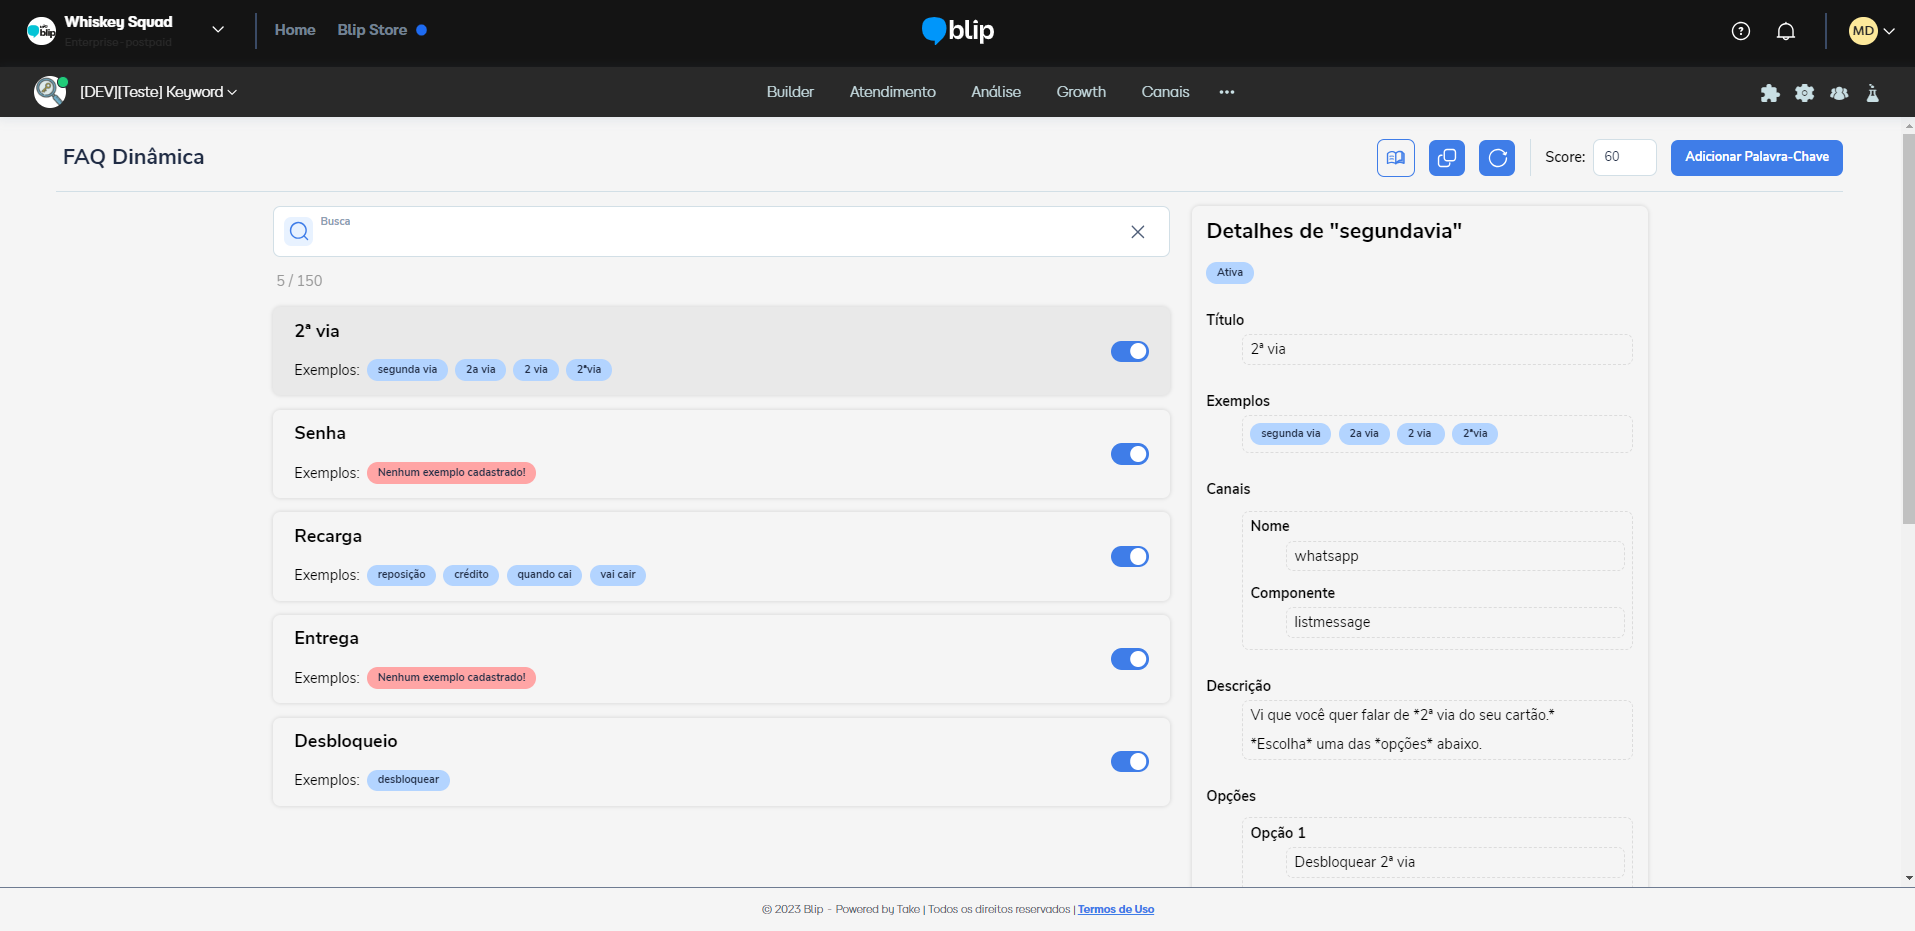Click the 'vai cair' example tag
The height and width of the screenshot is (931, 1915).
(x=618, y=575)
